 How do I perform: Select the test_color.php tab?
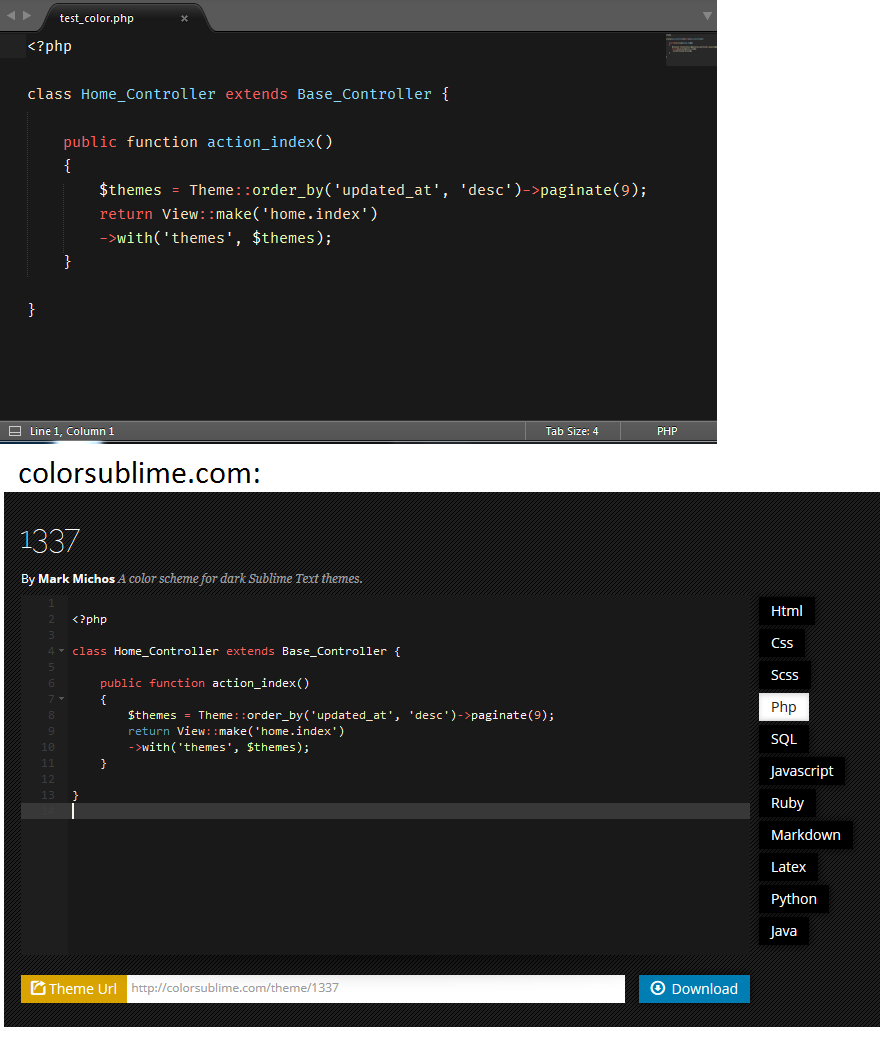(96, 17)
